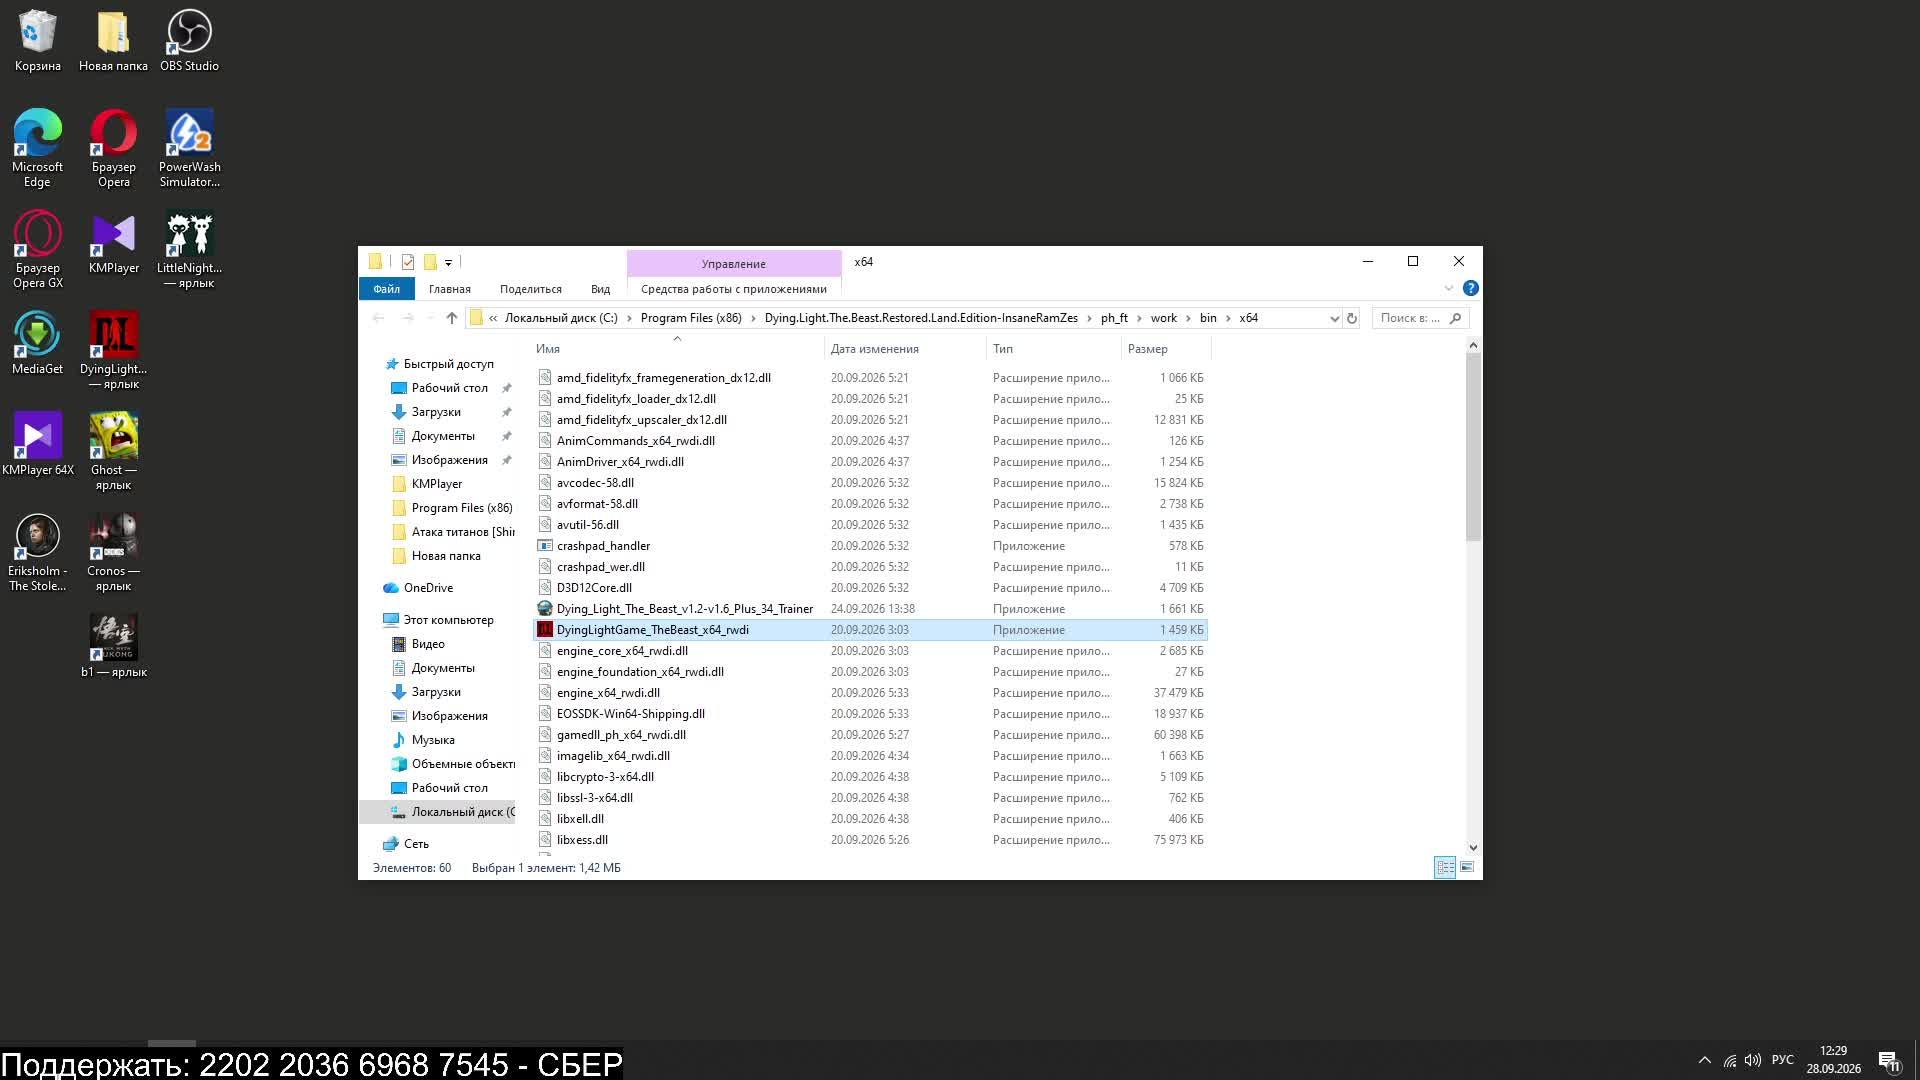Sort files by the Тип column
The width and height of the screenshot is (1920, 1080).
click(1054, 349)
